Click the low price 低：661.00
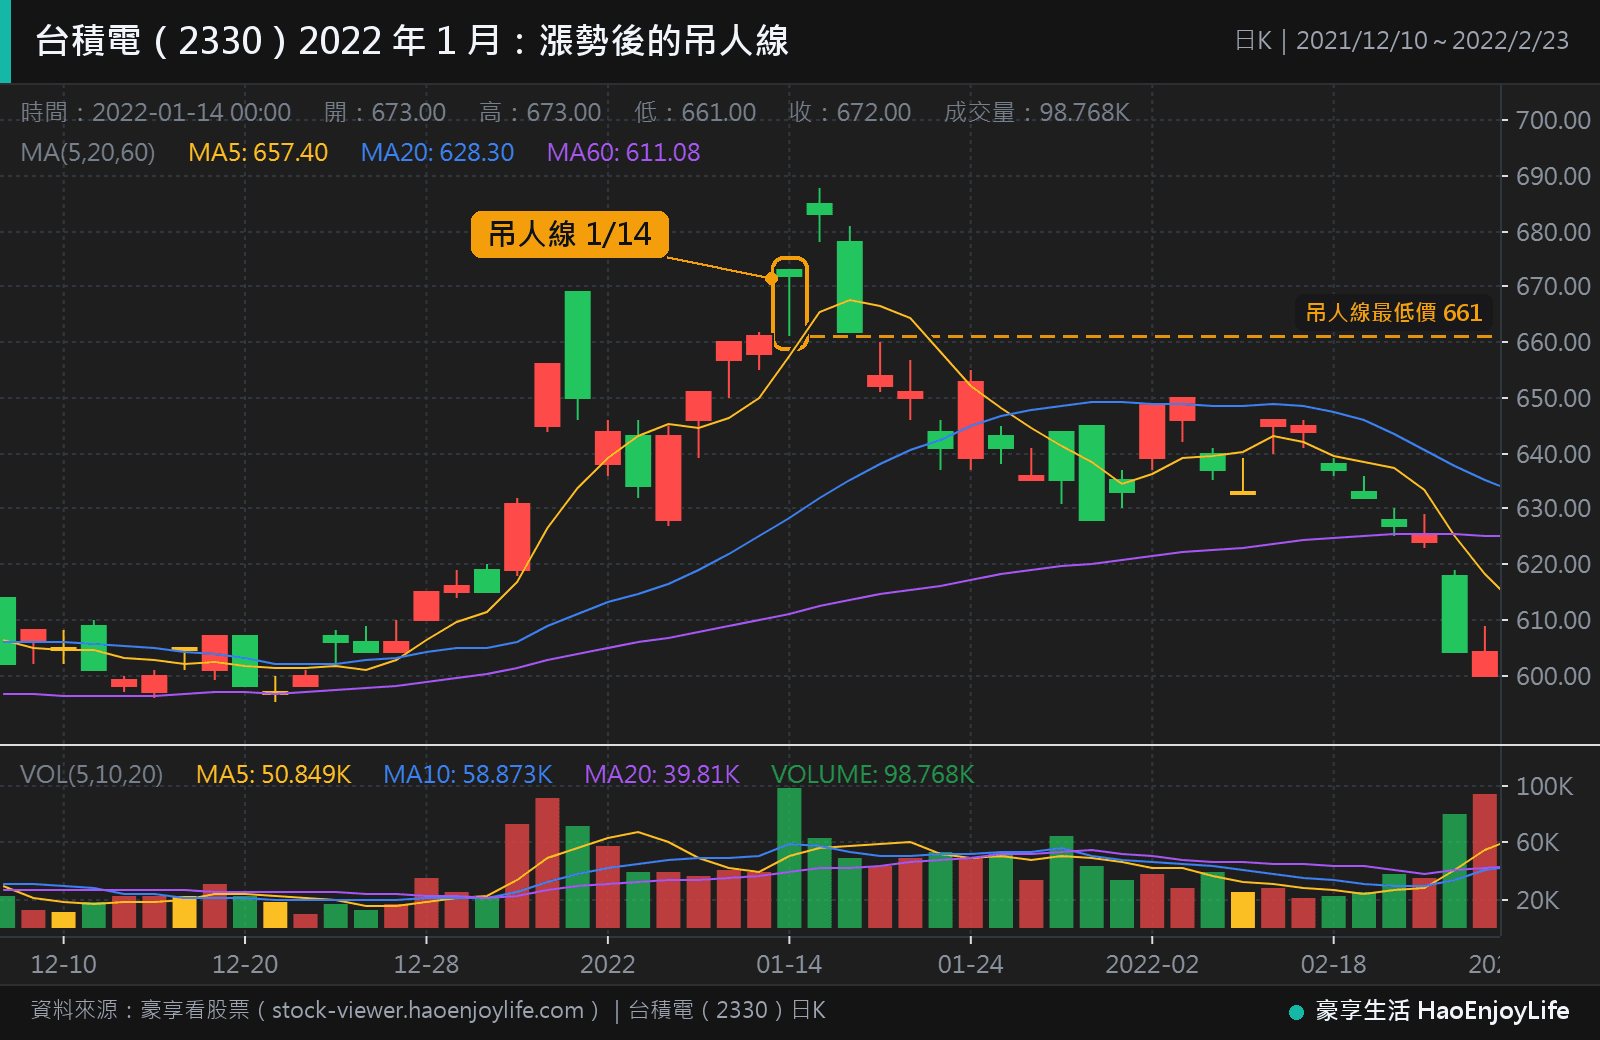This screenshot has height=1040, width=1600. 695,112
